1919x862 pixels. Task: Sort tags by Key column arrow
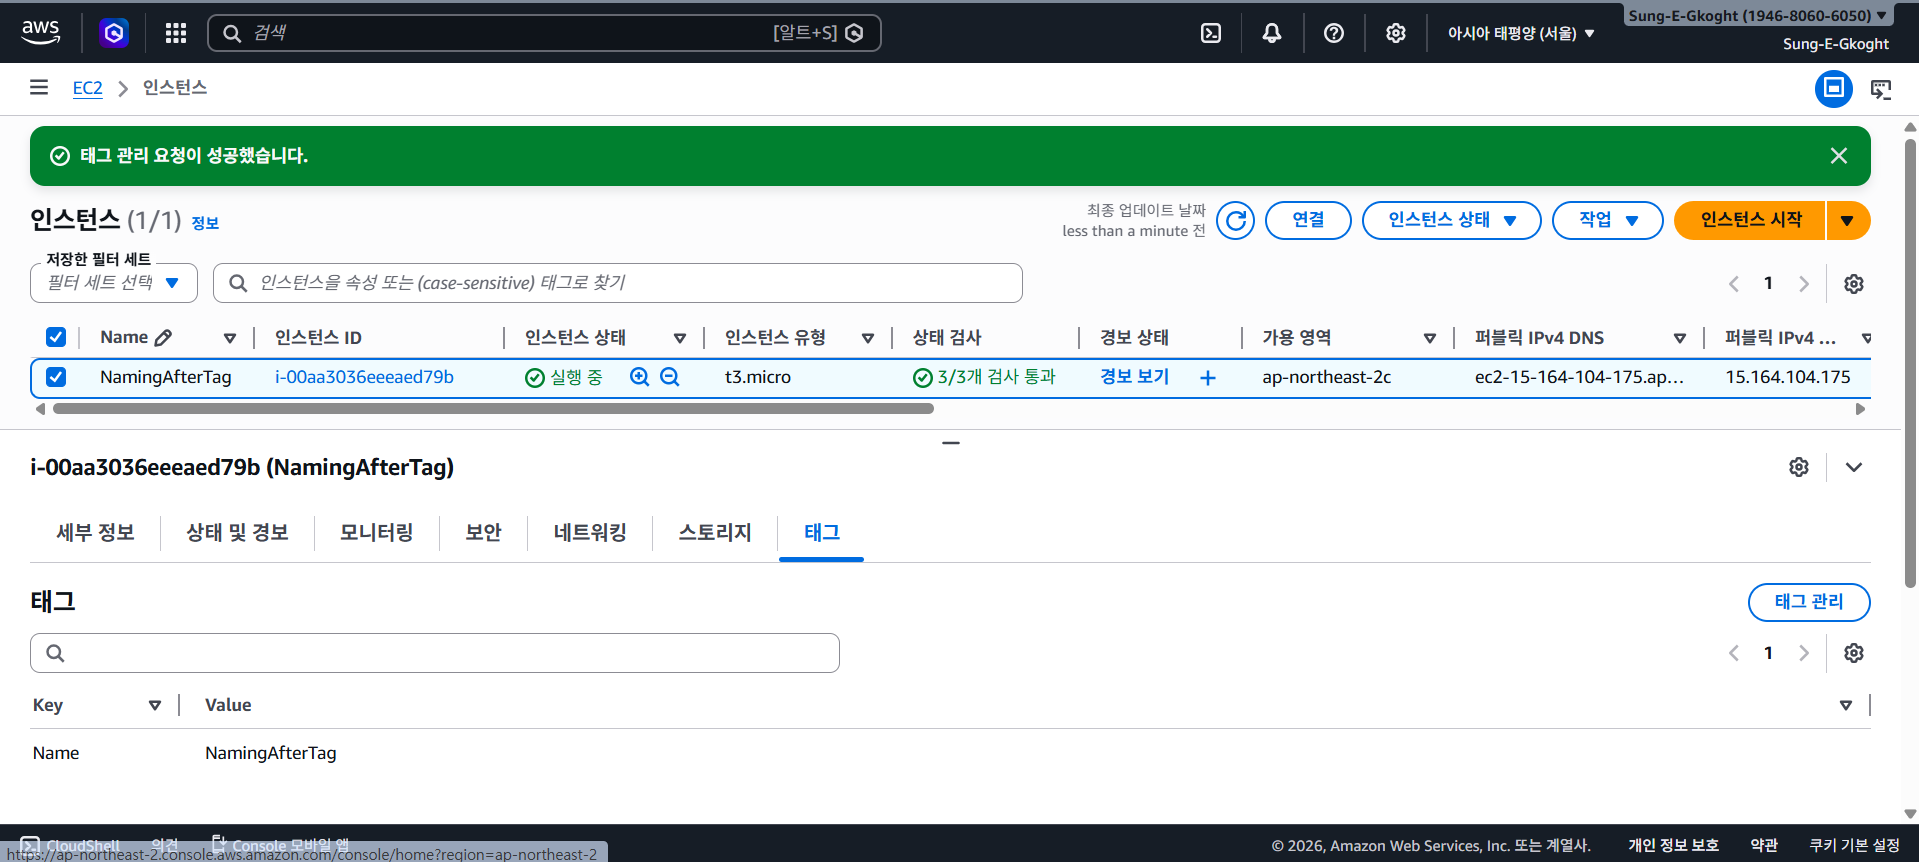pyautogui.click(x=155, y=705)
